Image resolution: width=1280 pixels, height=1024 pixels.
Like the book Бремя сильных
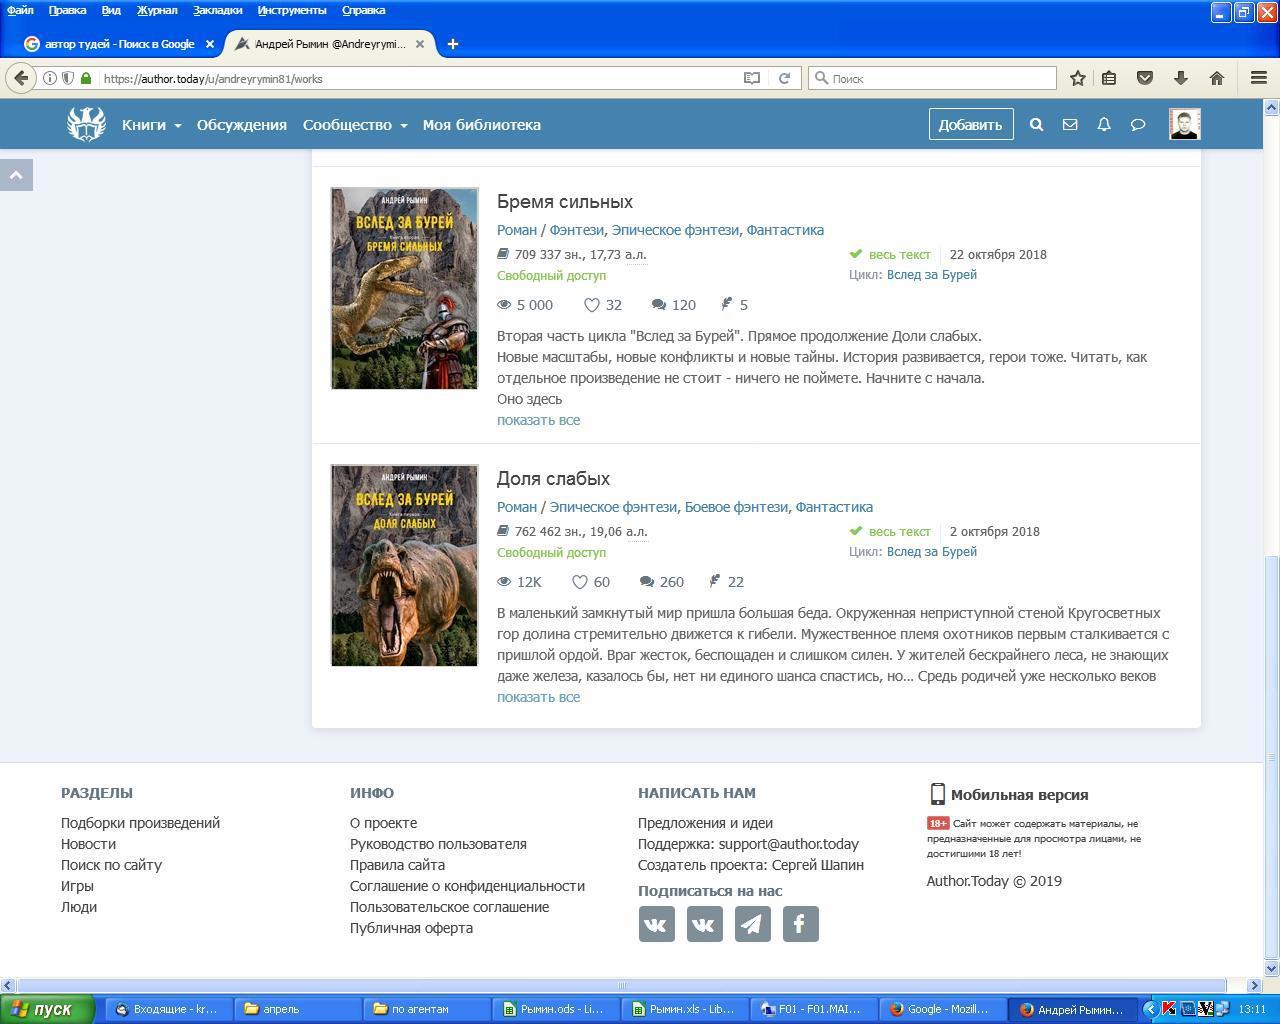592,305
